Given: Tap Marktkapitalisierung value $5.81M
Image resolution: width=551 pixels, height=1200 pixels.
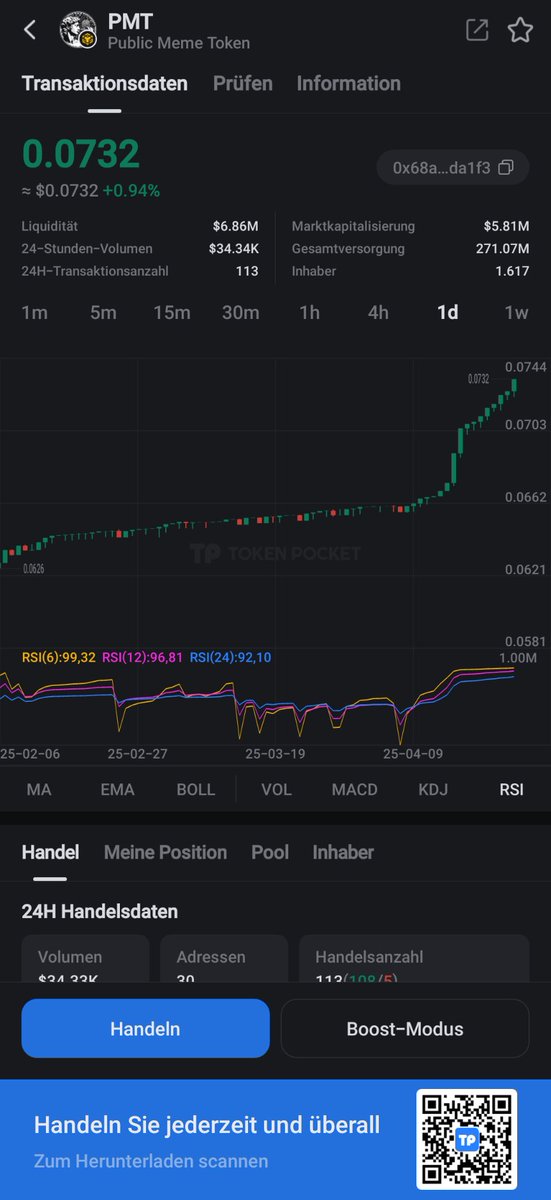Looking at the screenshot, I should click(x=506, y=227).
